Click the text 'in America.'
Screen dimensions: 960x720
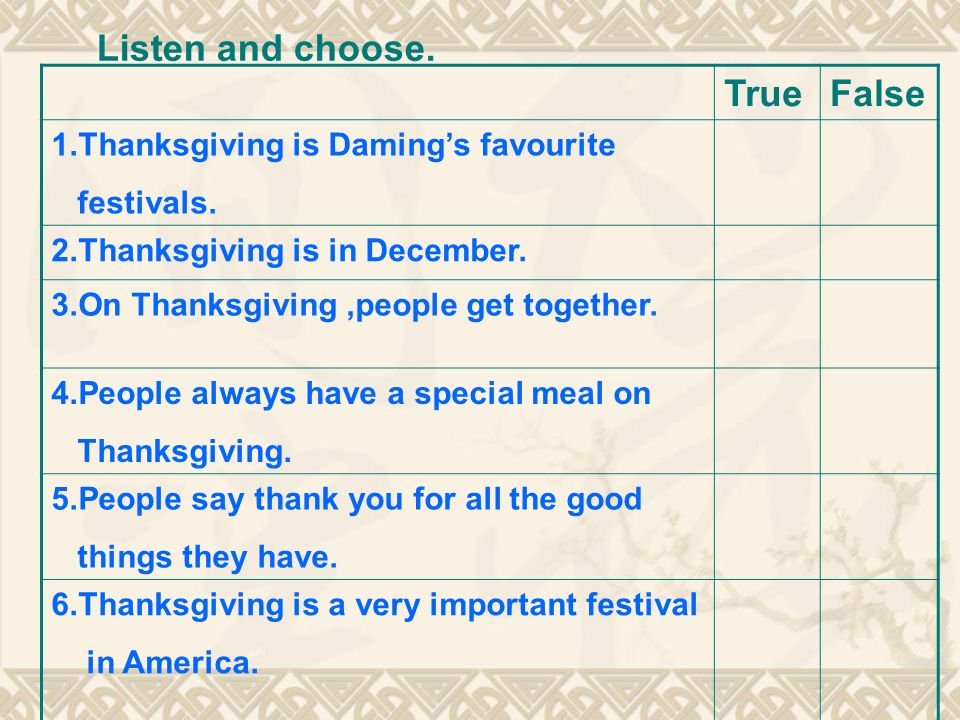[173, 662]
